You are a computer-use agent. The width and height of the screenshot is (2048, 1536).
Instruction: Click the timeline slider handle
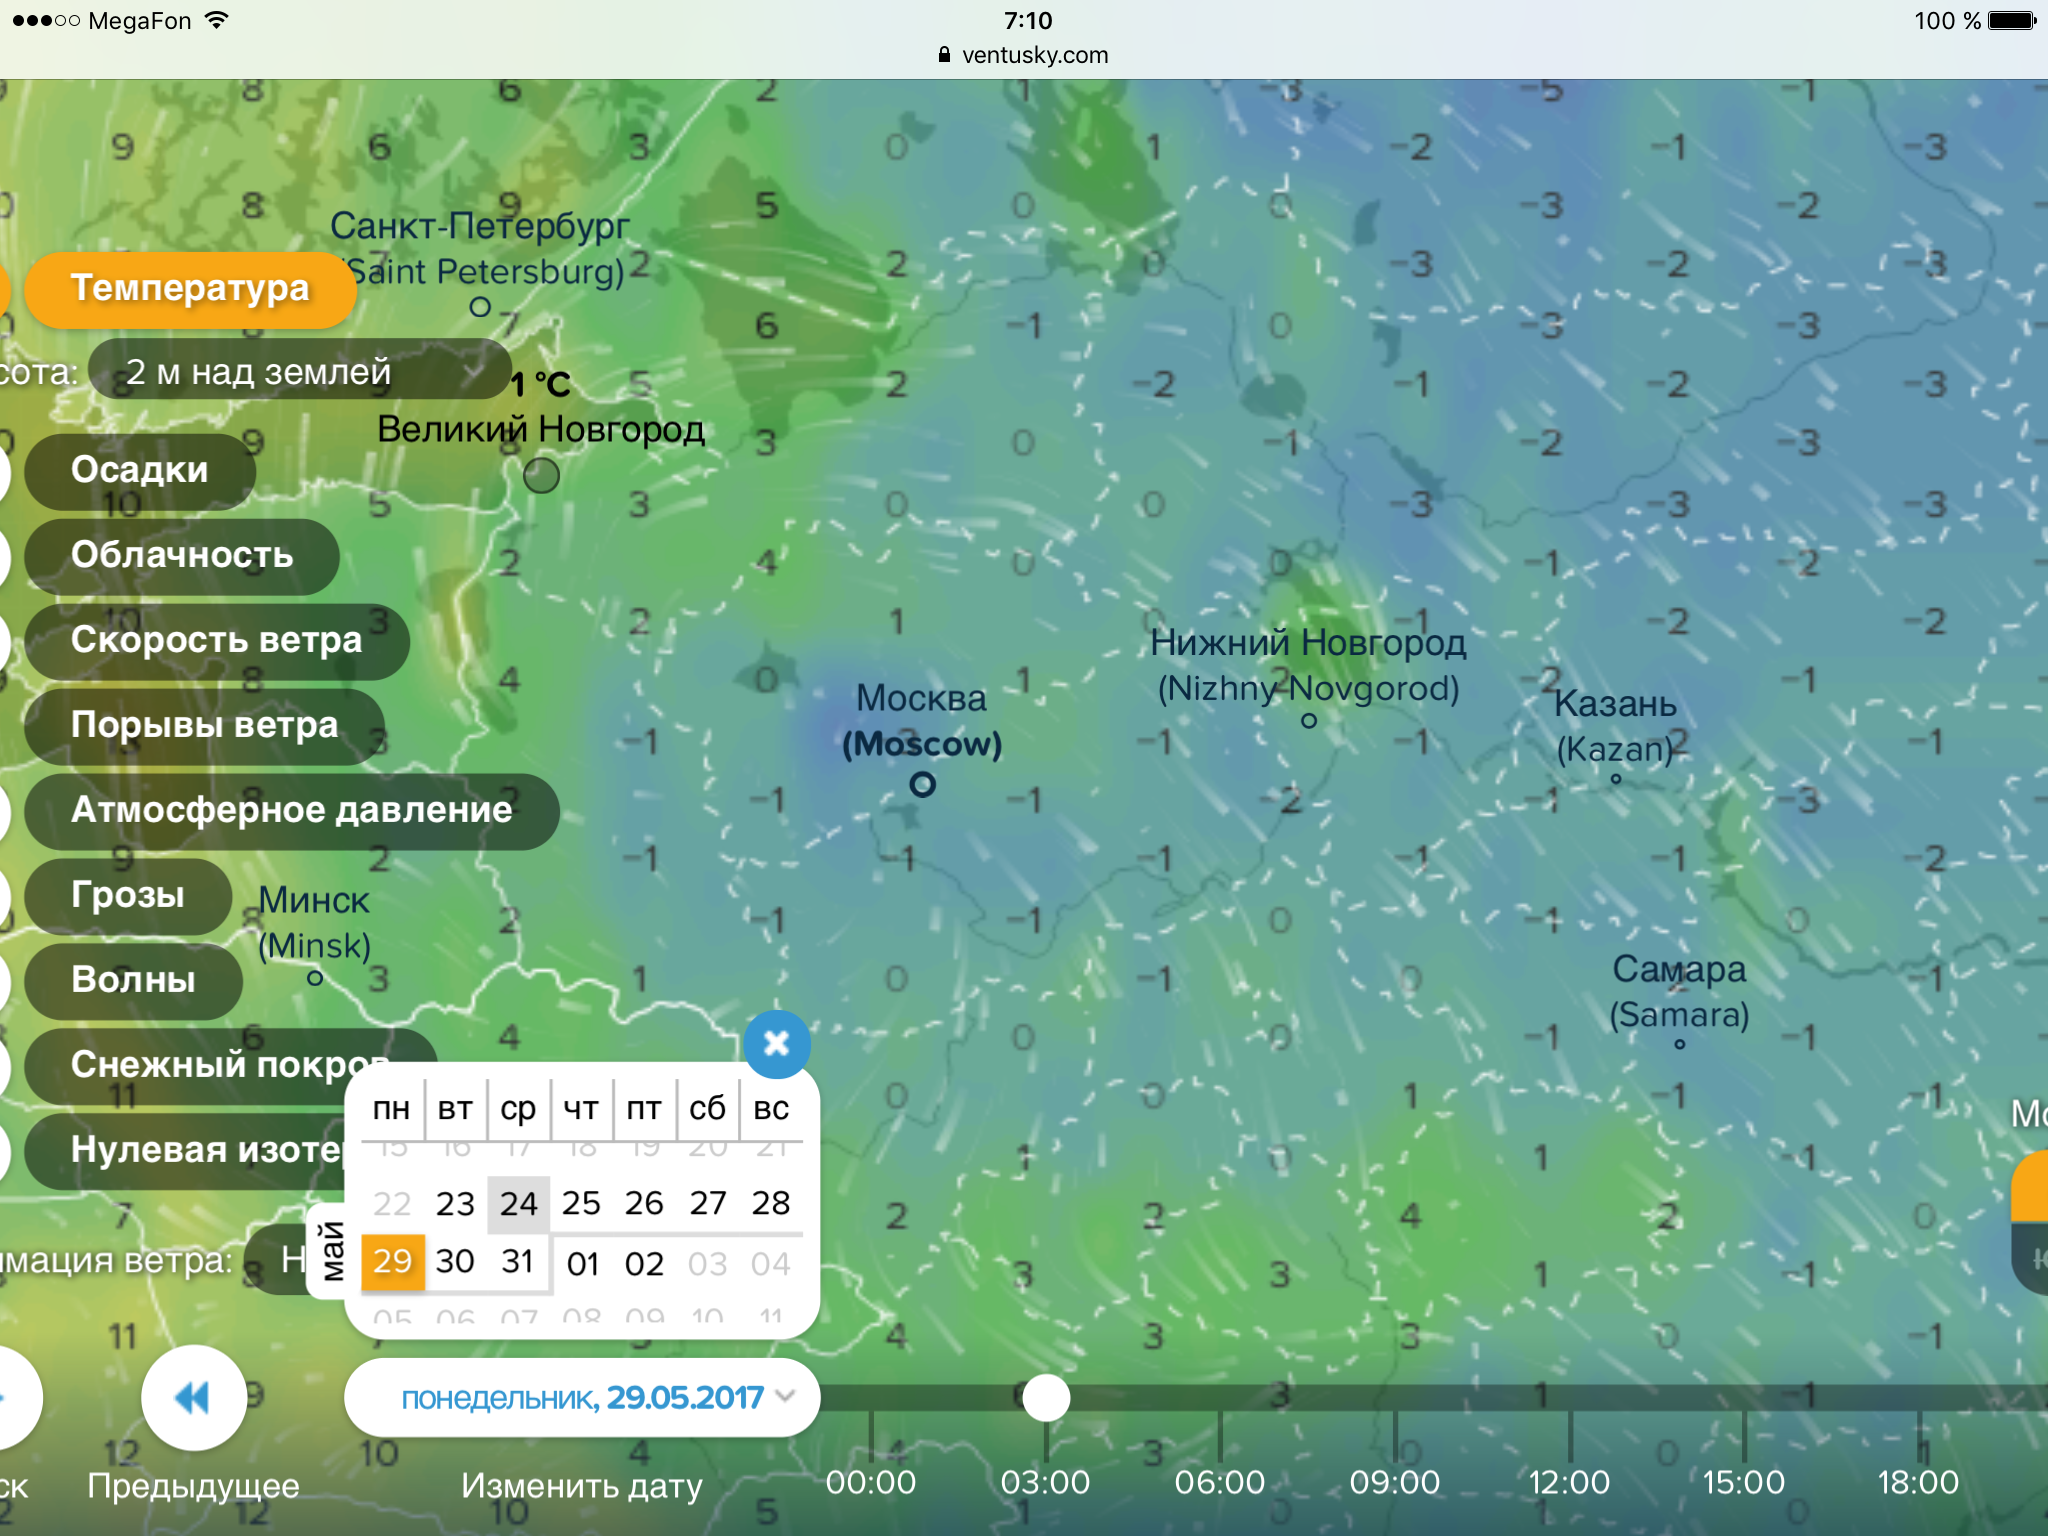[1046, 1397]
